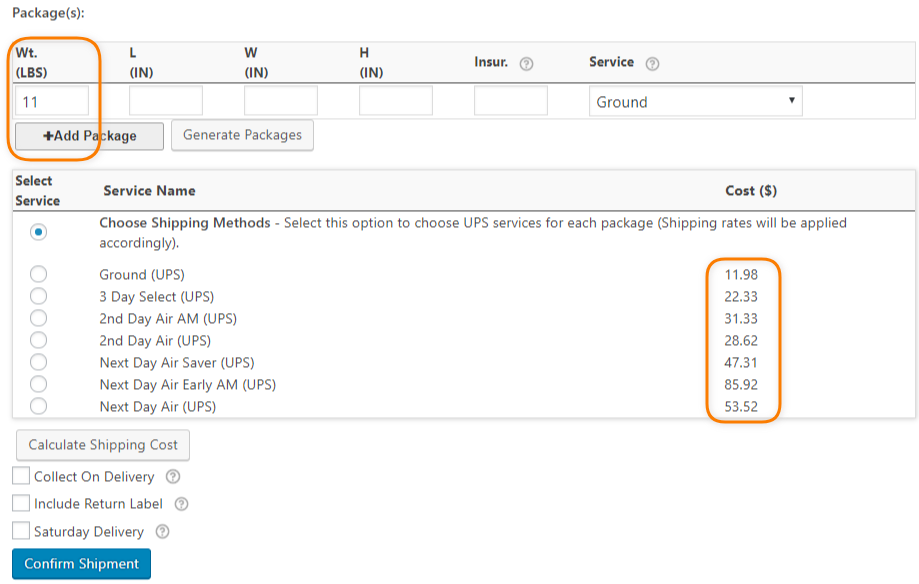919x584 pixels.
Task: Click the 22.33 cost value
Action: tap(741, 297)
